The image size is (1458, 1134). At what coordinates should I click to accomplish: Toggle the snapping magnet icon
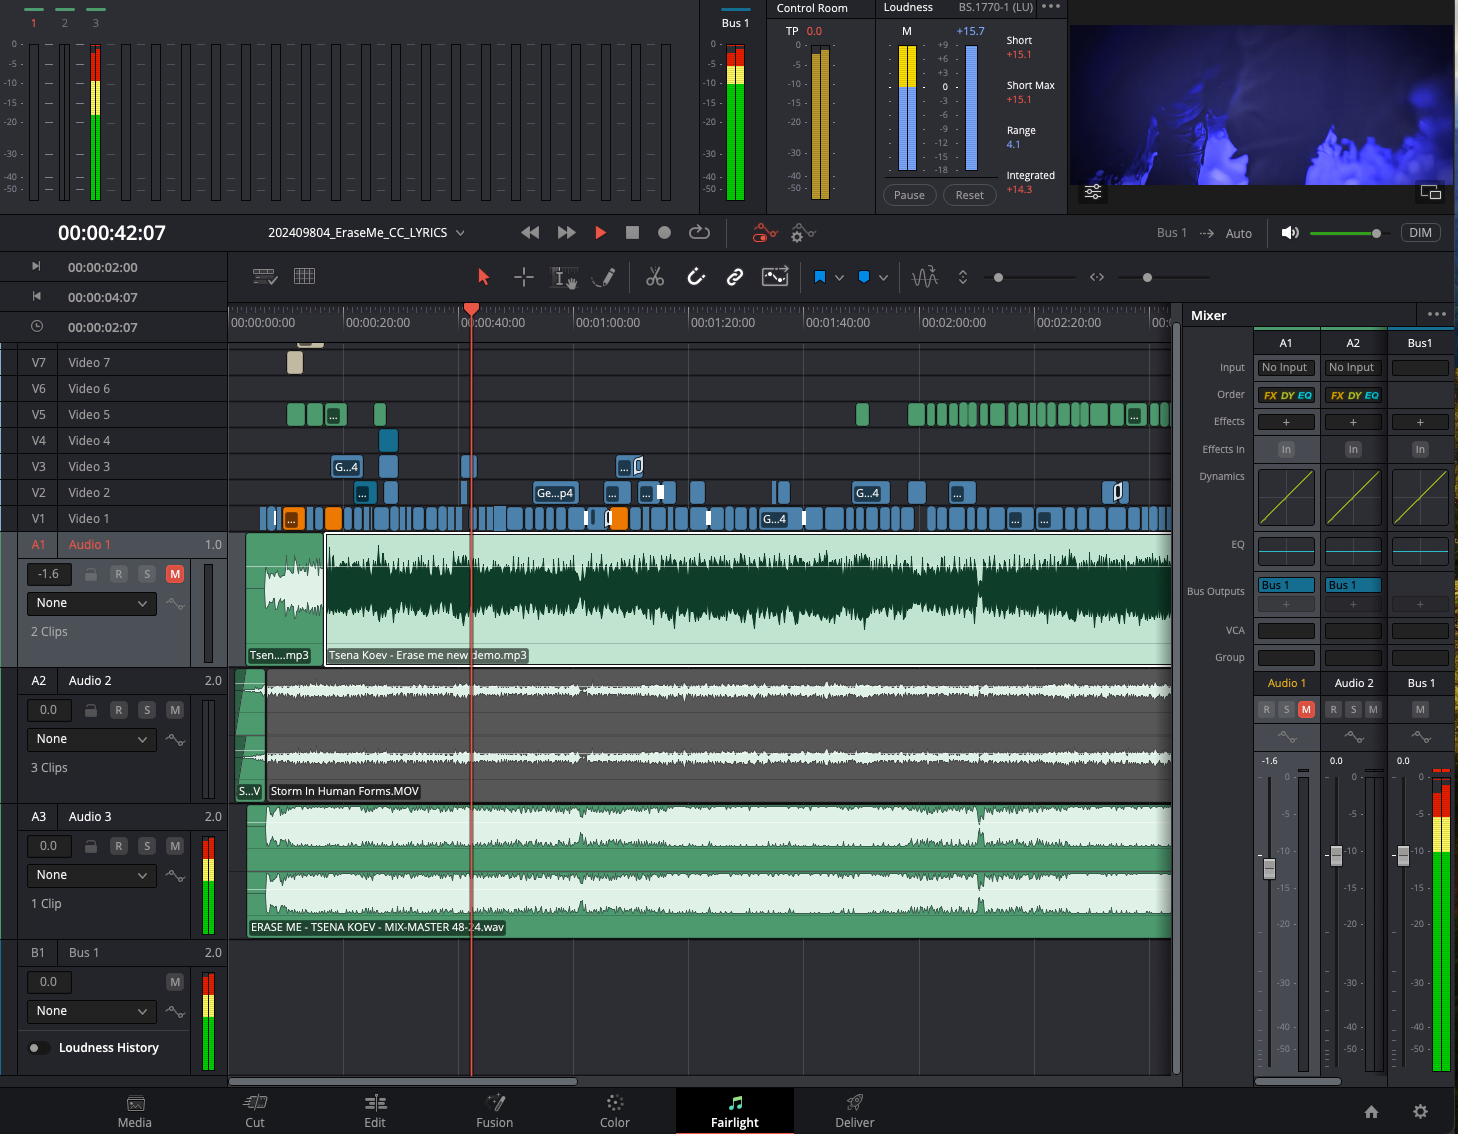tap(696, 277)
